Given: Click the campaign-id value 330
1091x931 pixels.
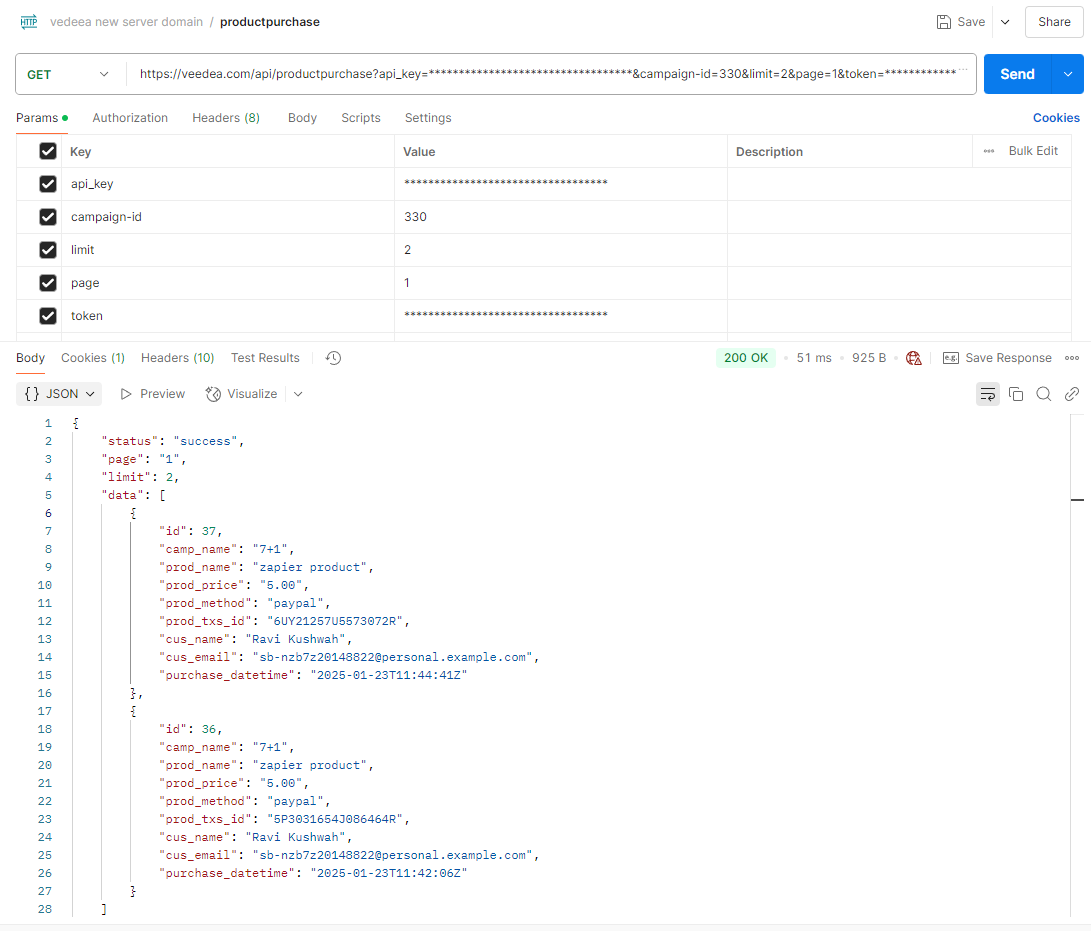Looking at the screenshot, I should click(415, 217).
